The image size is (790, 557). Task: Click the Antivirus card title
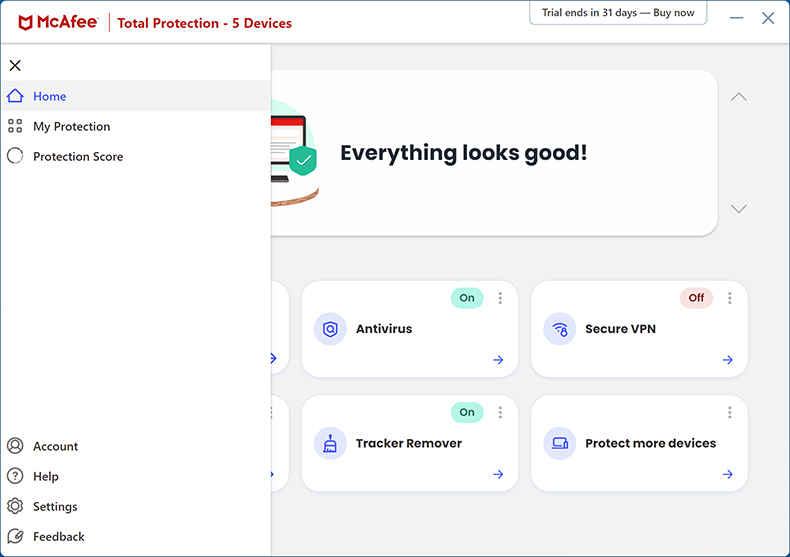point(384,329)
